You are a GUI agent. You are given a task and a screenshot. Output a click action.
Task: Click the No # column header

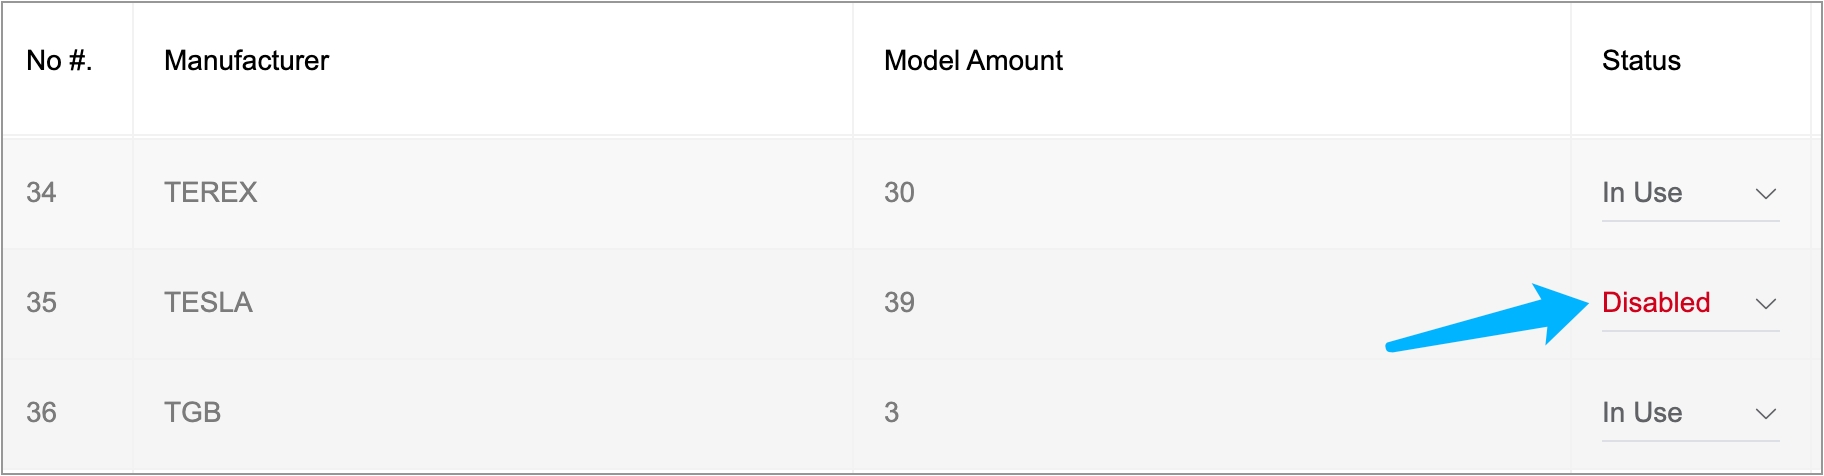[x=59, y=61]
